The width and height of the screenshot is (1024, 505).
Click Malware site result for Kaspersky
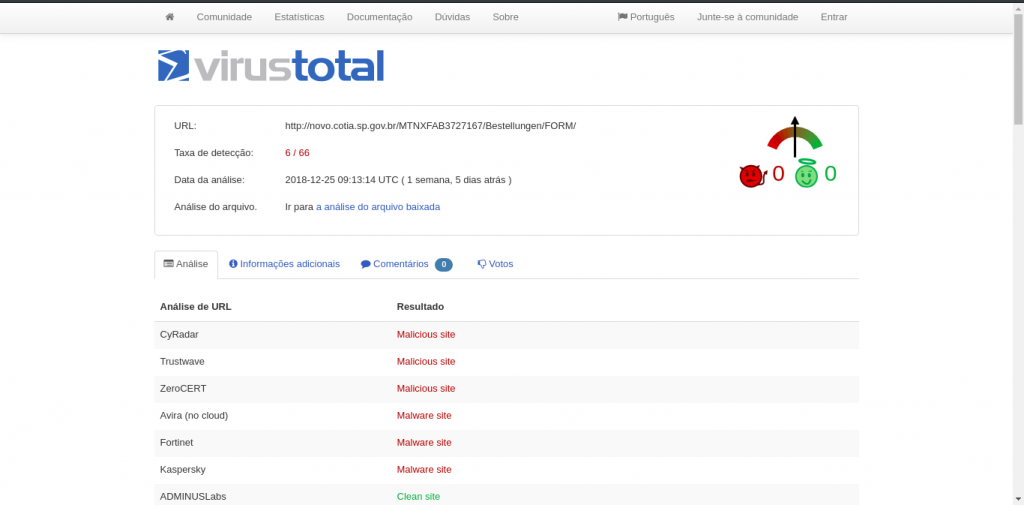[x=424, y=469]
